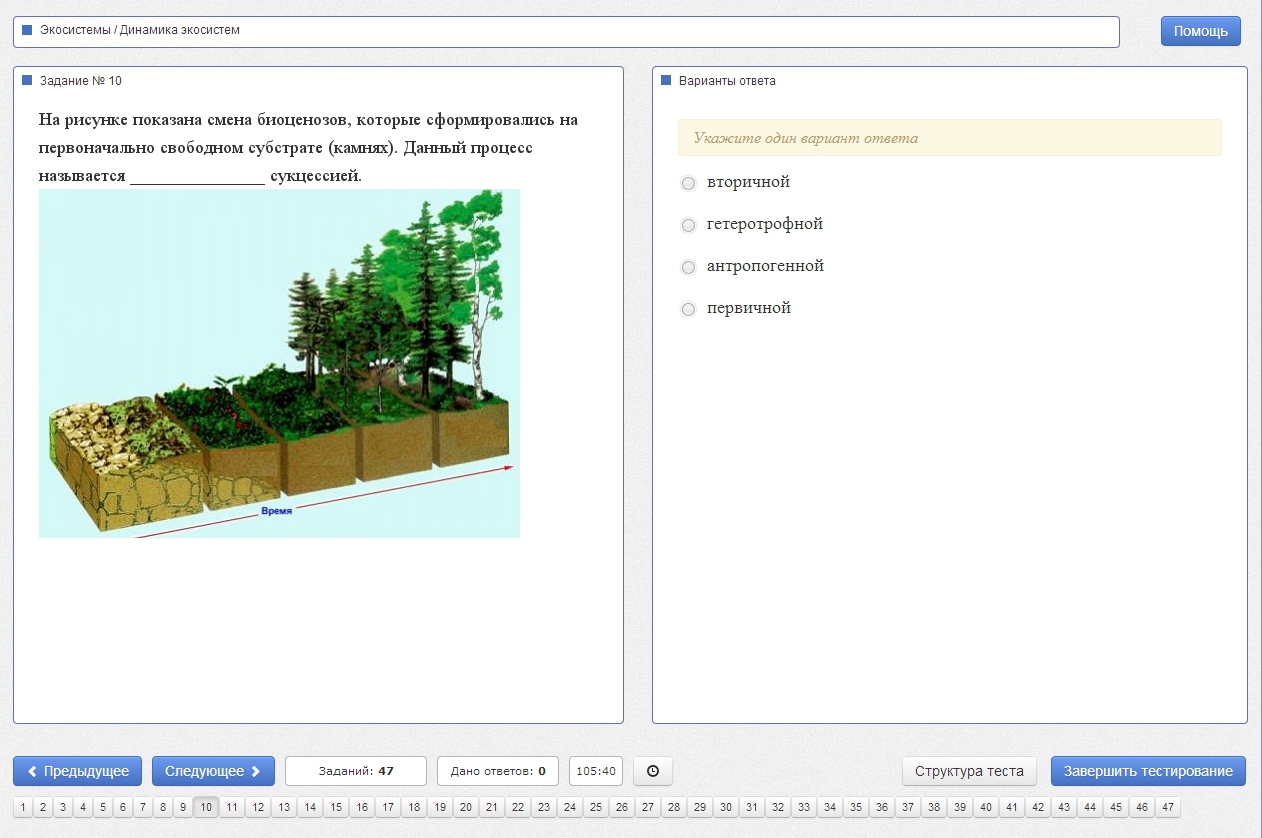
Task: Click the 'Заданий: 47' counter box
Action: tap(356, 771)
